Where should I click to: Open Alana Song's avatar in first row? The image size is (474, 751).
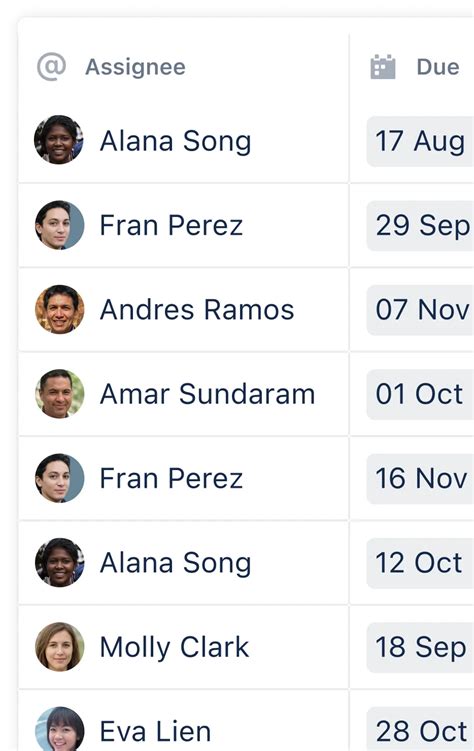coord(59,140)
